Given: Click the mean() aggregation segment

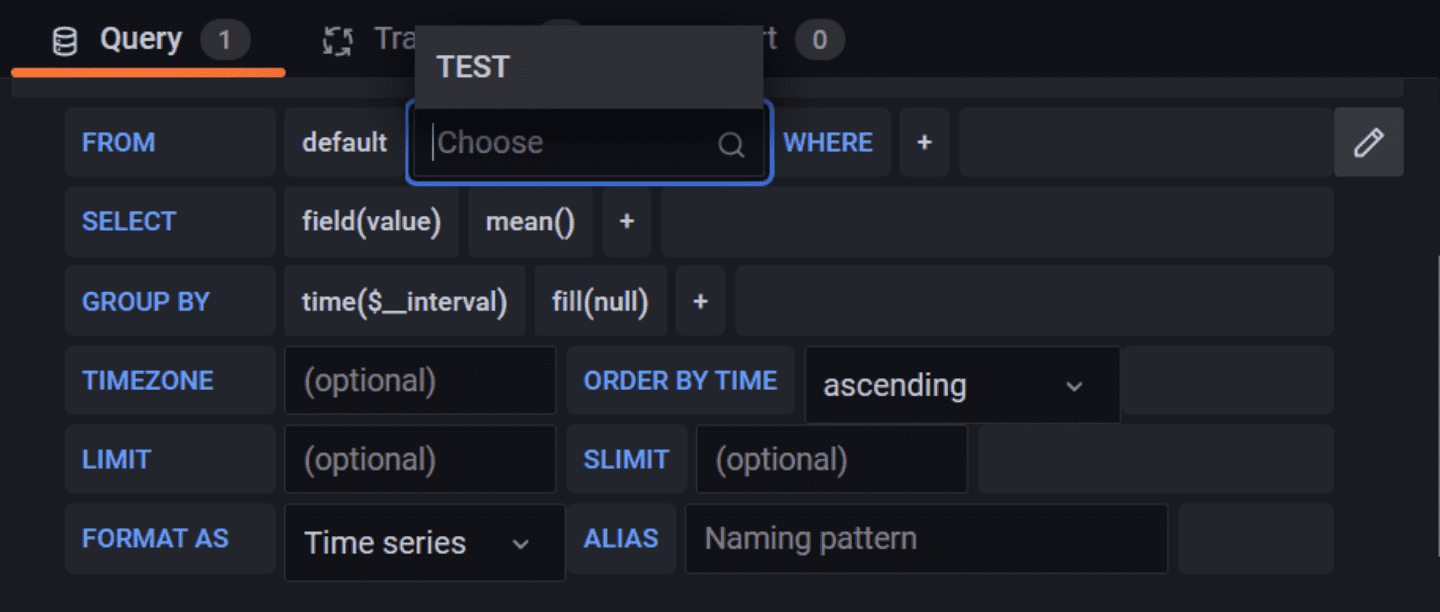Looking at the screenshot, I should (530, 221).
